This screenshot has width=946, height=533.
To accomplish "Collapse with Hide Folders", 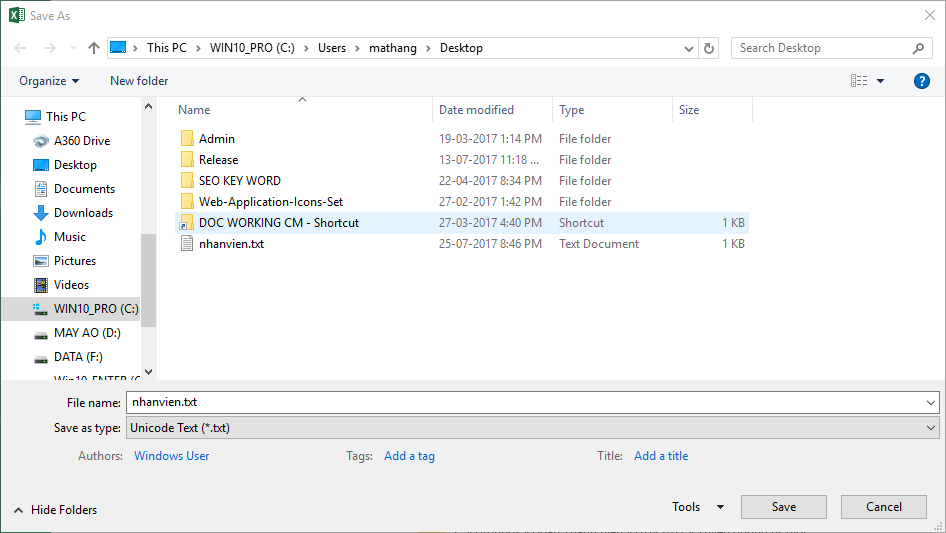I will tap(55, 510).
